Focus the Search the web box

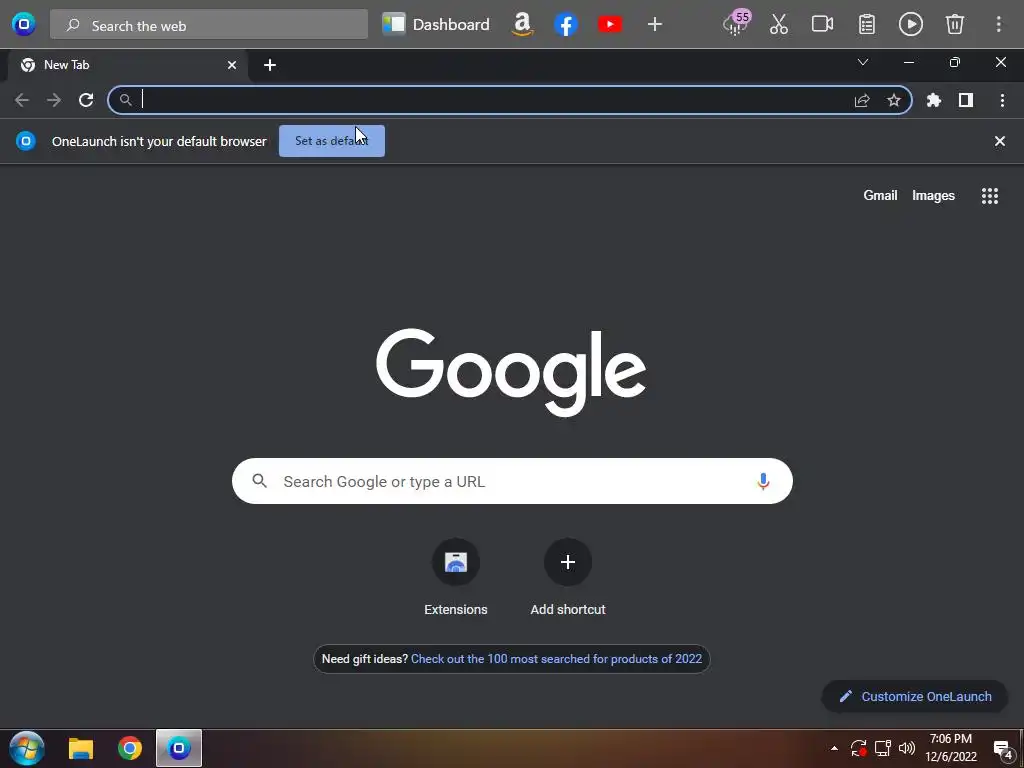pos(209,25)
